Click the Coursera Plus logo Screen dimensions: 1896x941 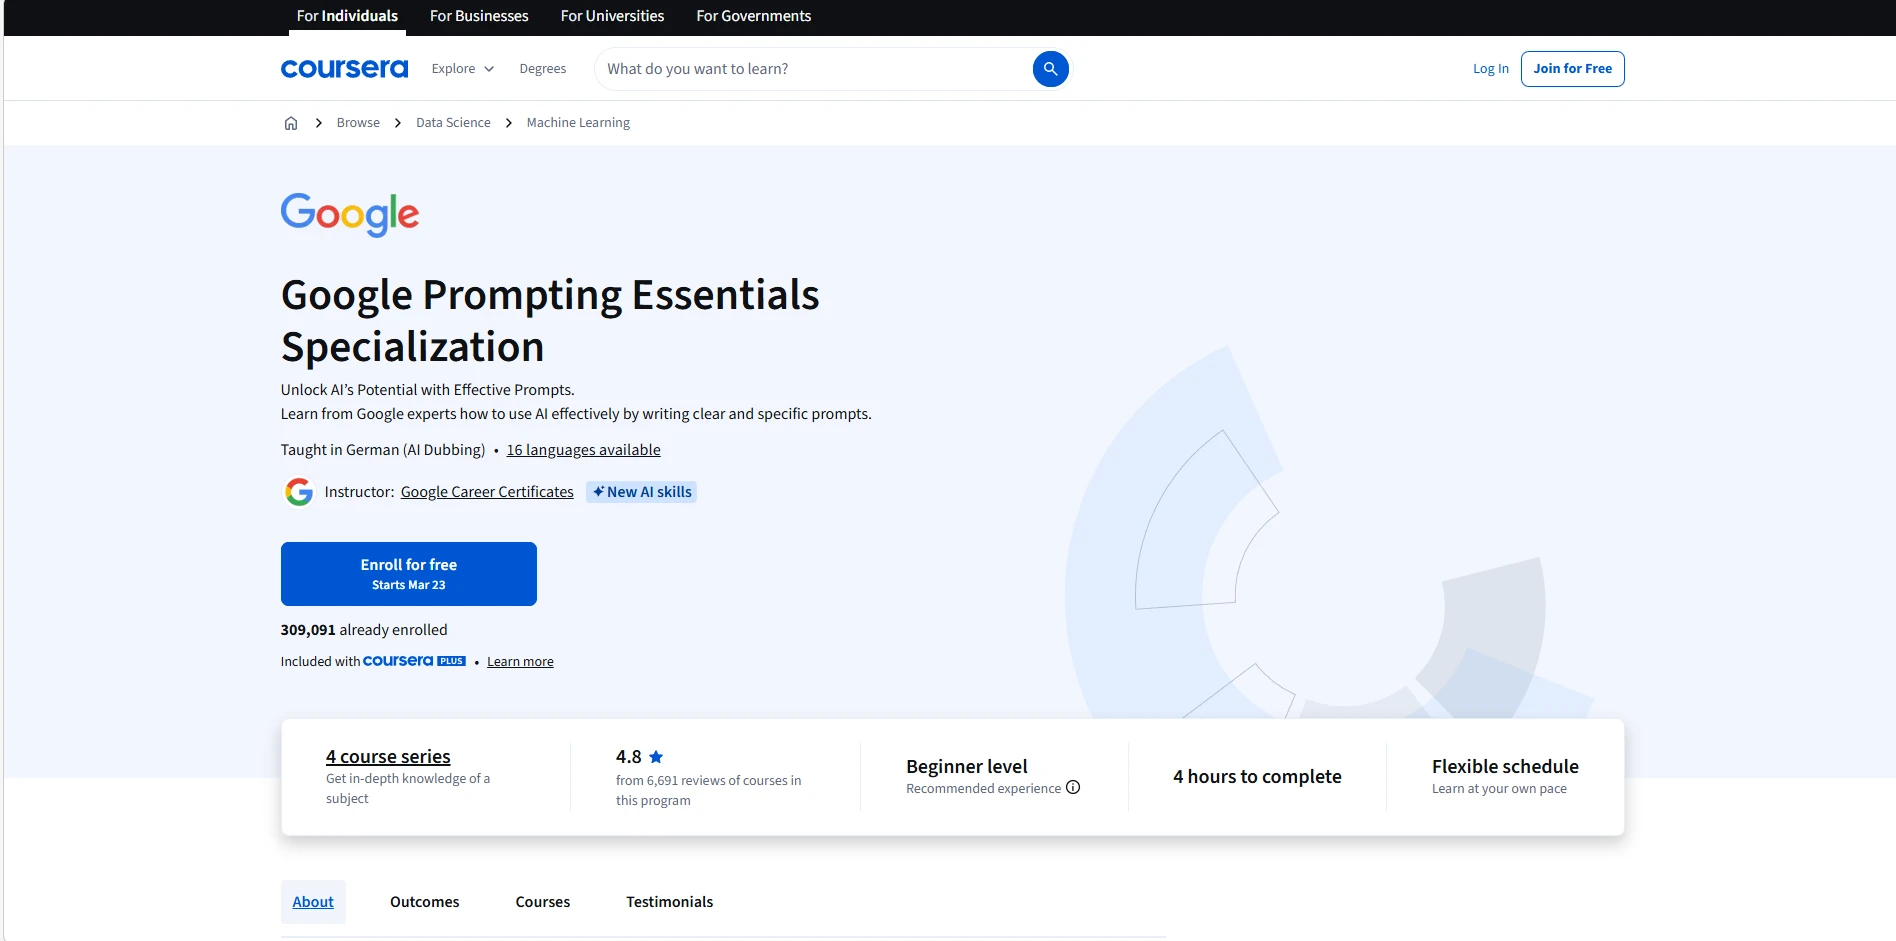(x=413, y=660)
